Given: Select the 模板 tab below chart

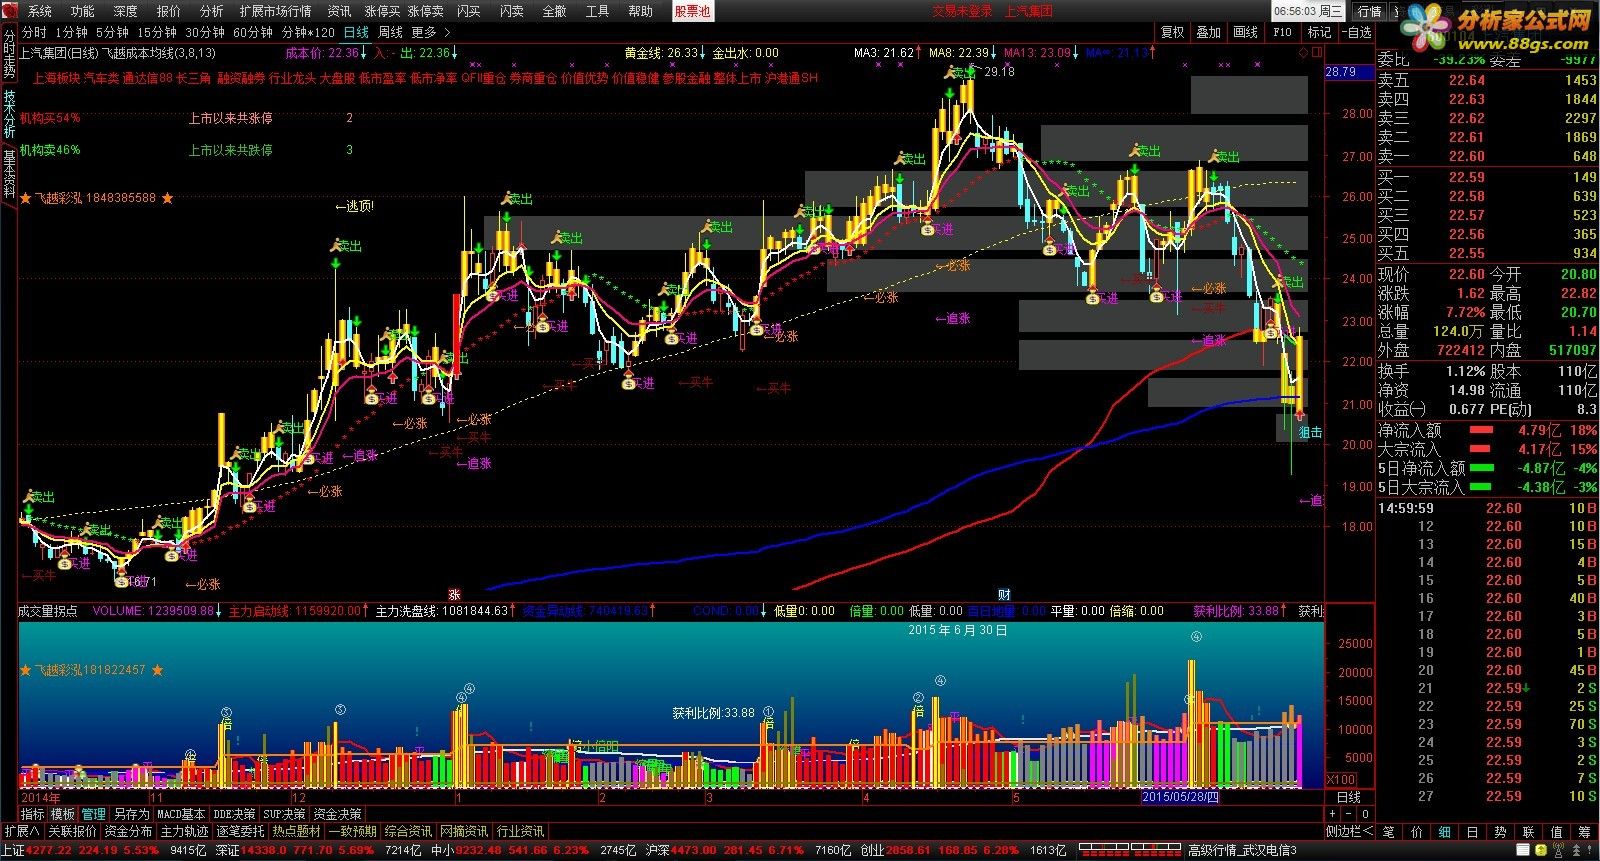Looking at the screenshot, I should click(x=63, y=814).
